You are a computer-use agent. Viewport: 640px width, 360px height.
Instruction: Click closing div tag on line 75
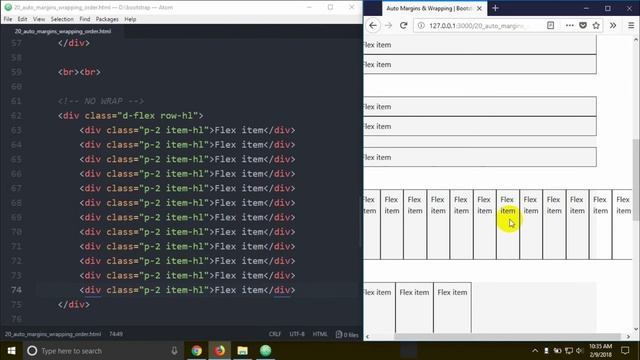point(73,304)
